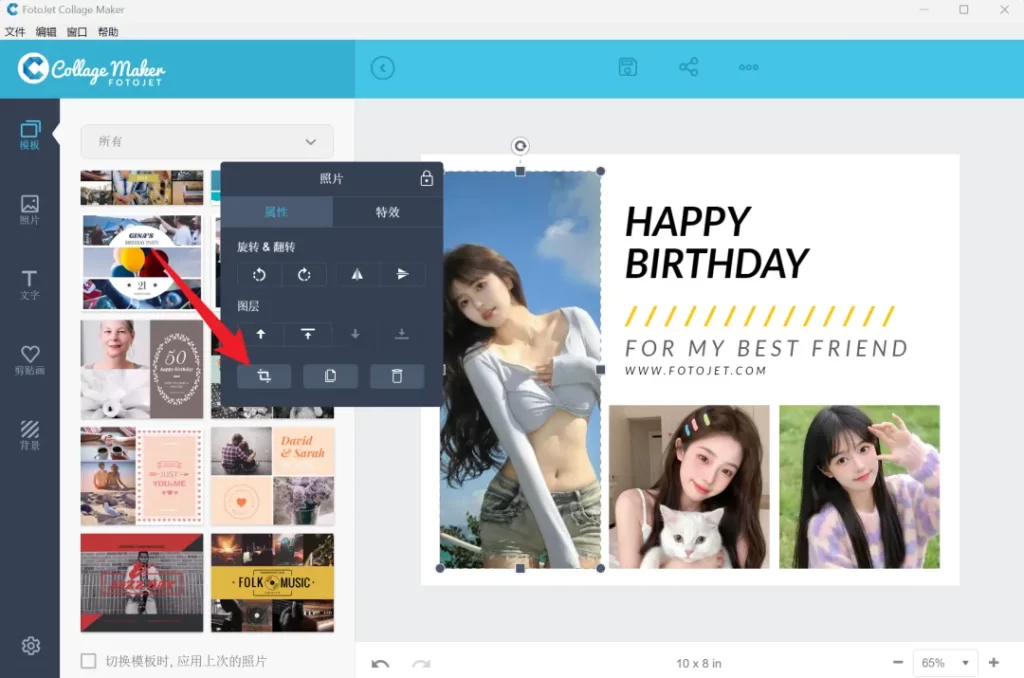Bring photo layer forward one step

(260, 334)
